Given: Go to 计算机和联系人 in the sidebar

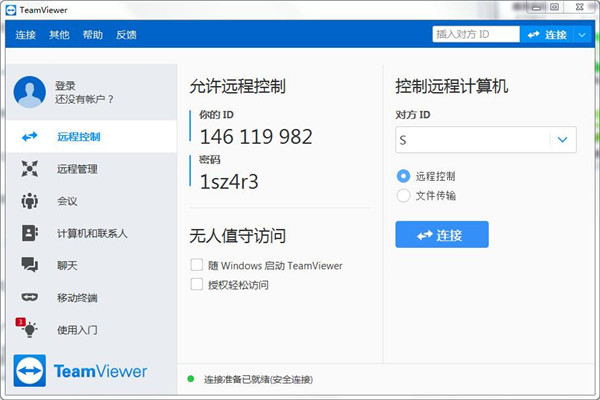Looking at the screenshot, I should [91, 233].
